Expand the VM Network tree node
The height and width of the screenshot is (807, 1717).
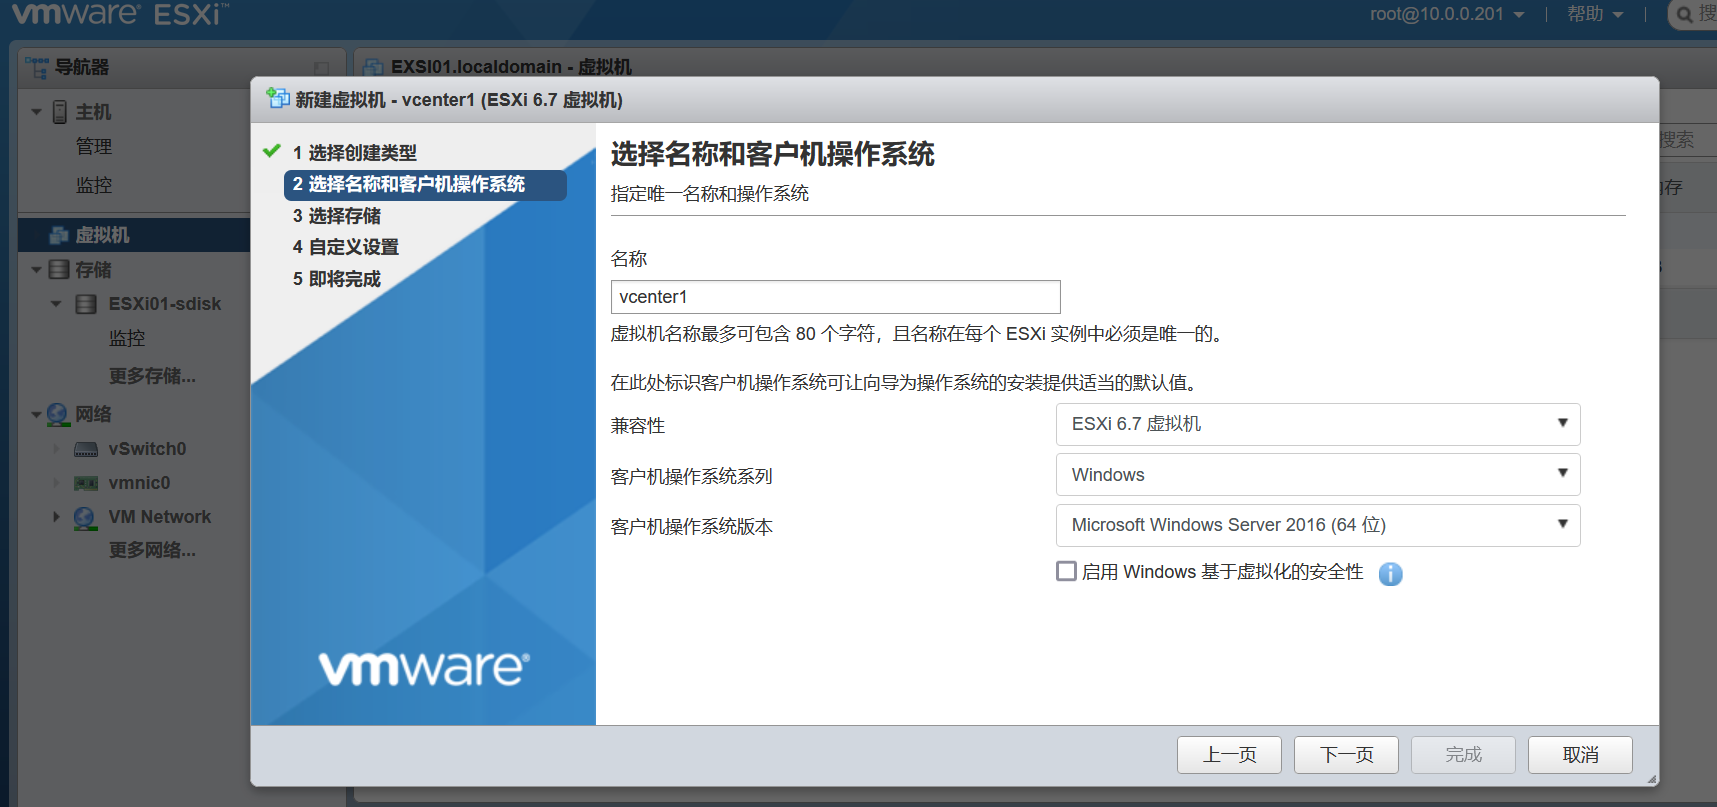[x=56, y=517]
